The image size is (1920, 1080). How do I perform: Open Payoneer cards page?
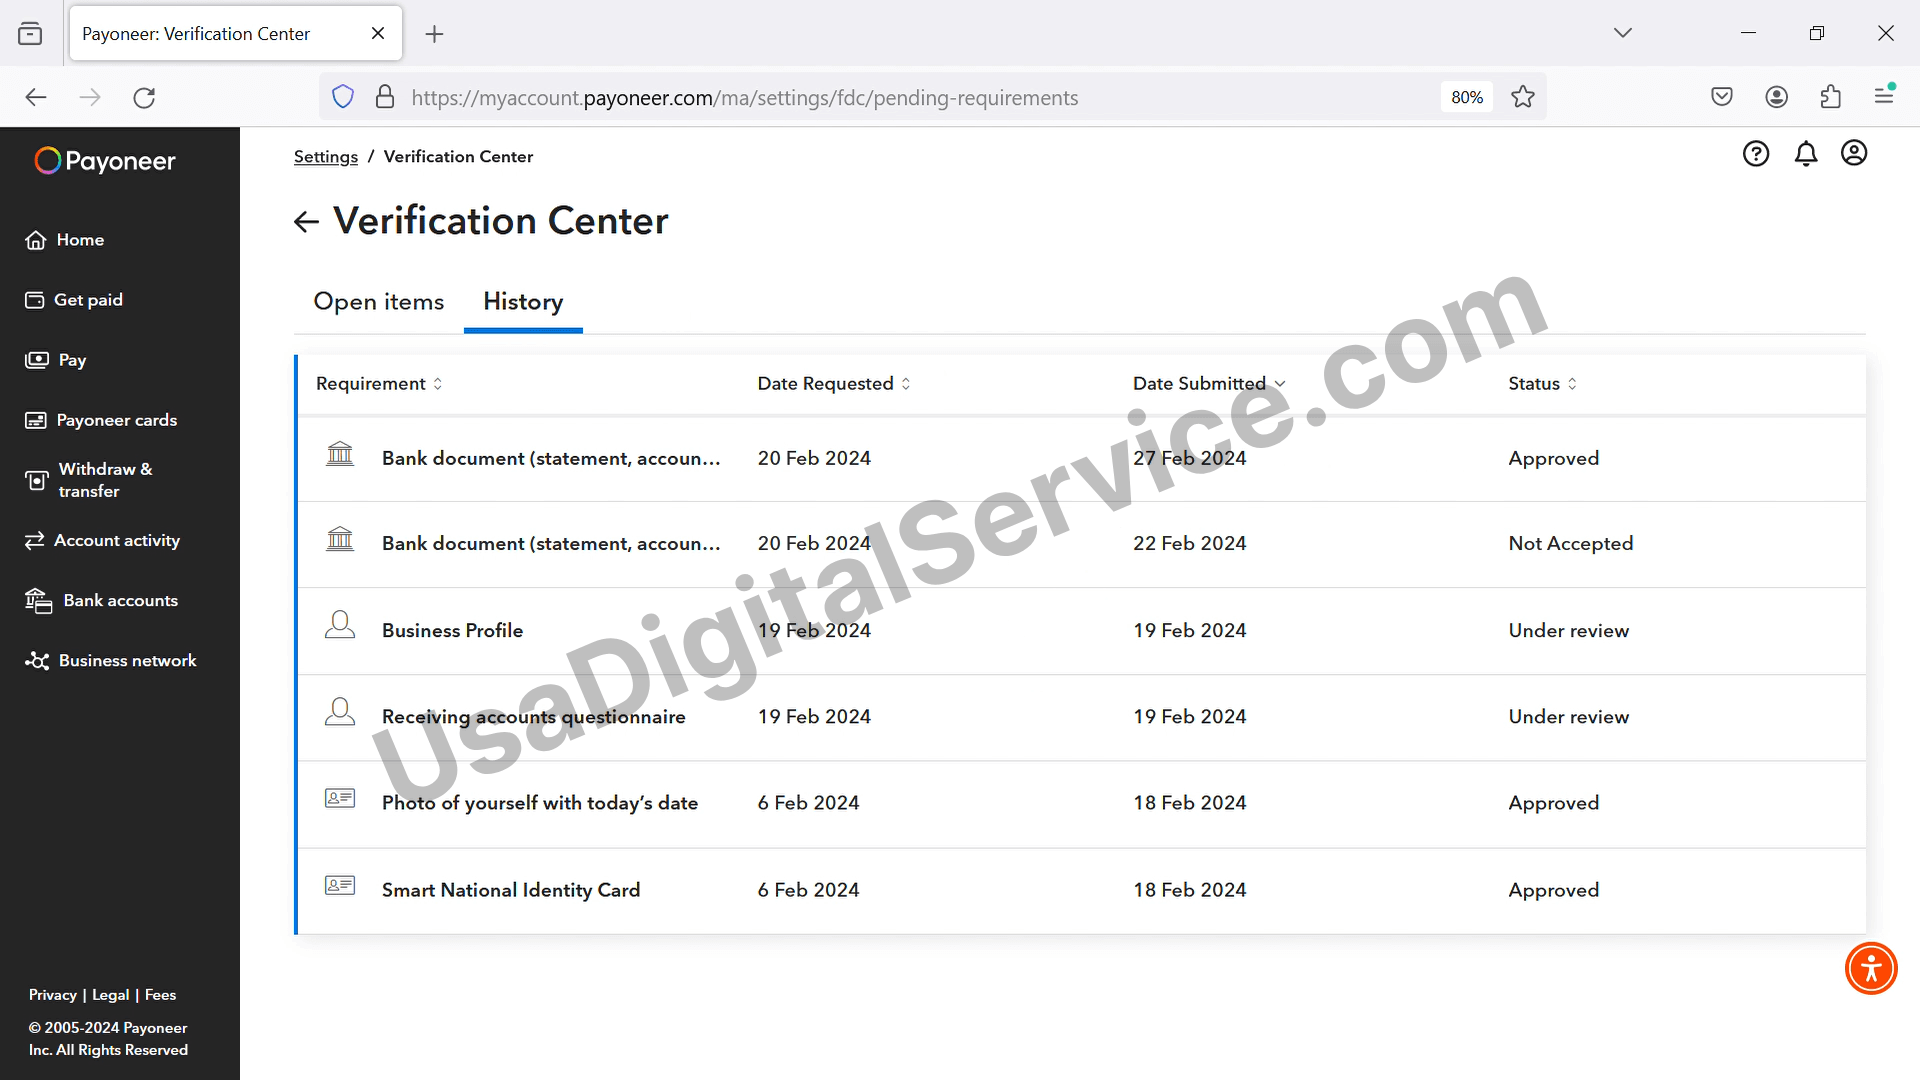point(101,420)
